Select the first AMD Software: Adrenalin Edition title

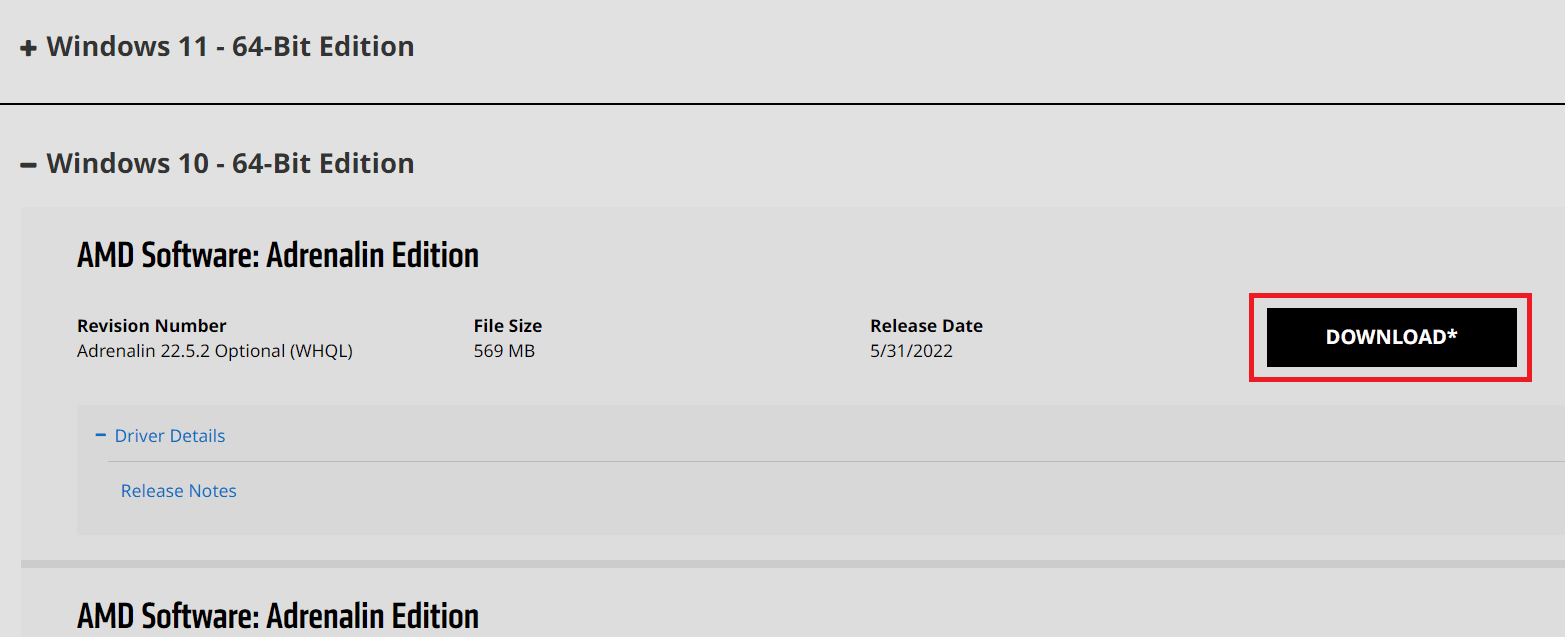[278, 256]
